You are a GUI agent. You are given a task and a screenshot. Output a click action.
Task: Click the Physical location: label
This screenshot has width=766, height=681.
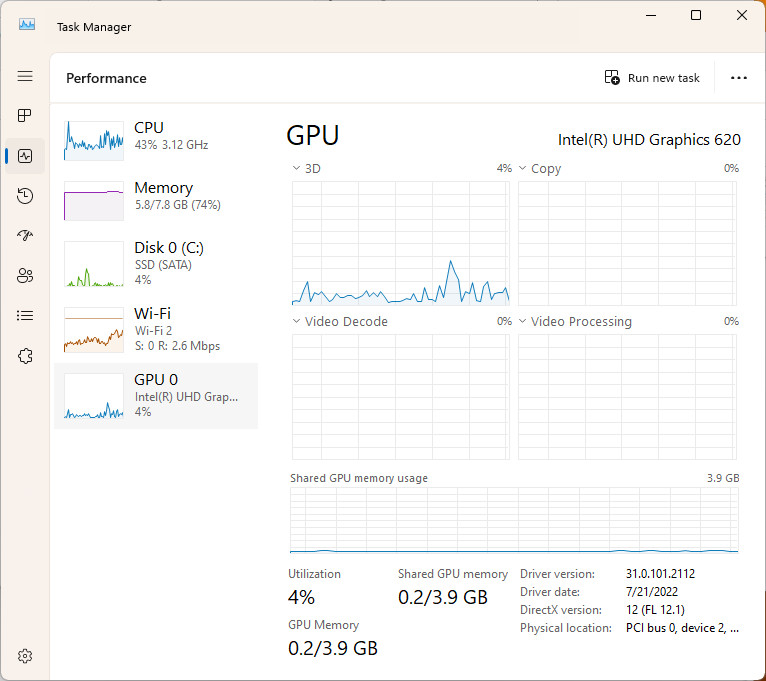[x=566, y=628]
